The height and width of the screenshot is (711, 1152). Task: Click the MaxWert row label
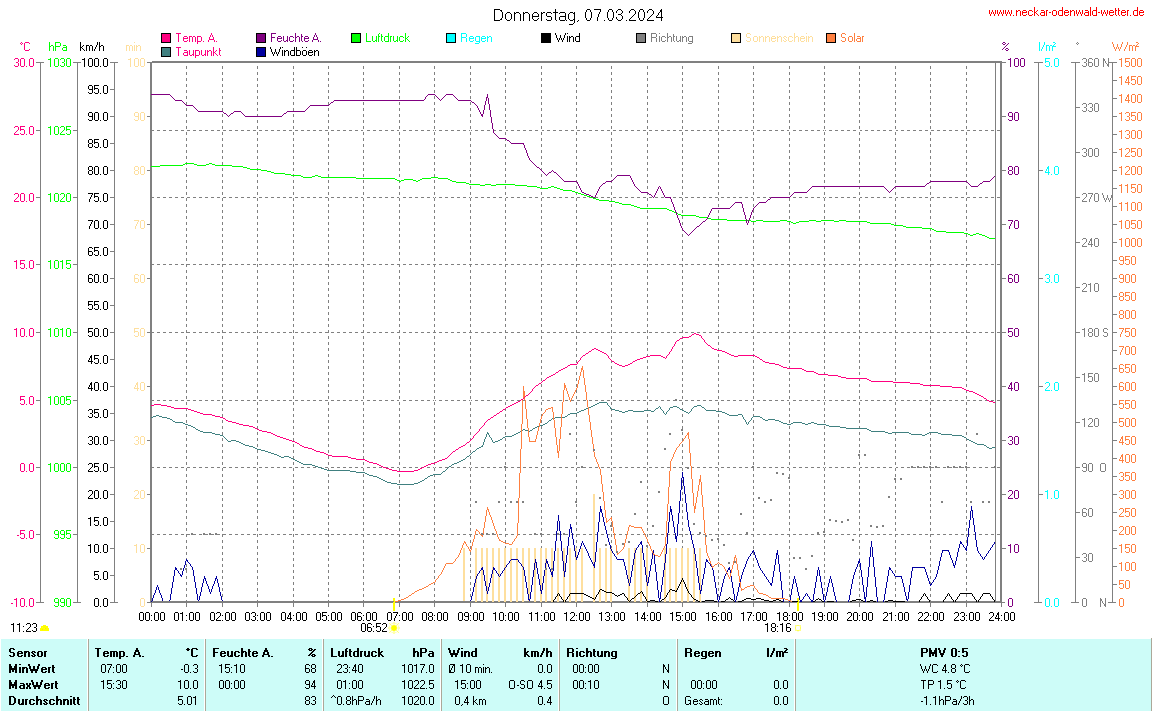[31, 685]
